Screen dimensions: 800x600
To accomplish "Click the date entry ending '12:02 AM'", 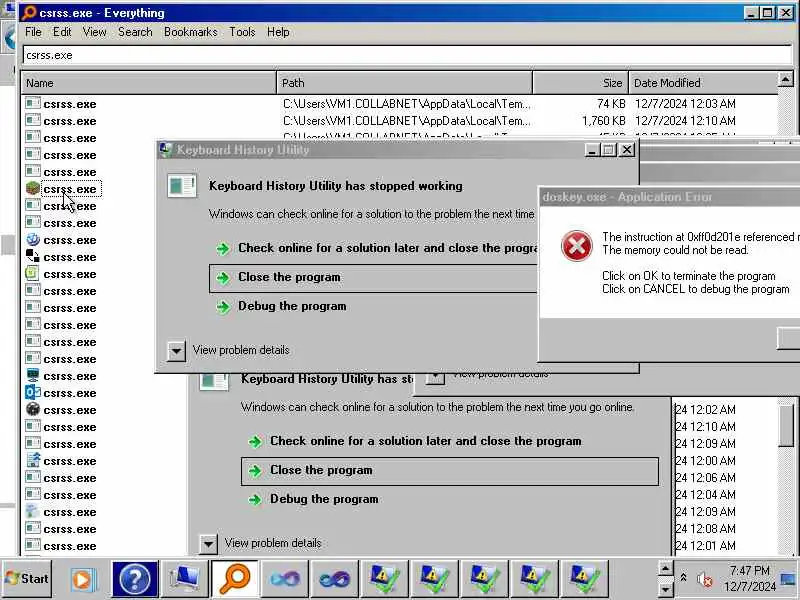I will (705, 410).
